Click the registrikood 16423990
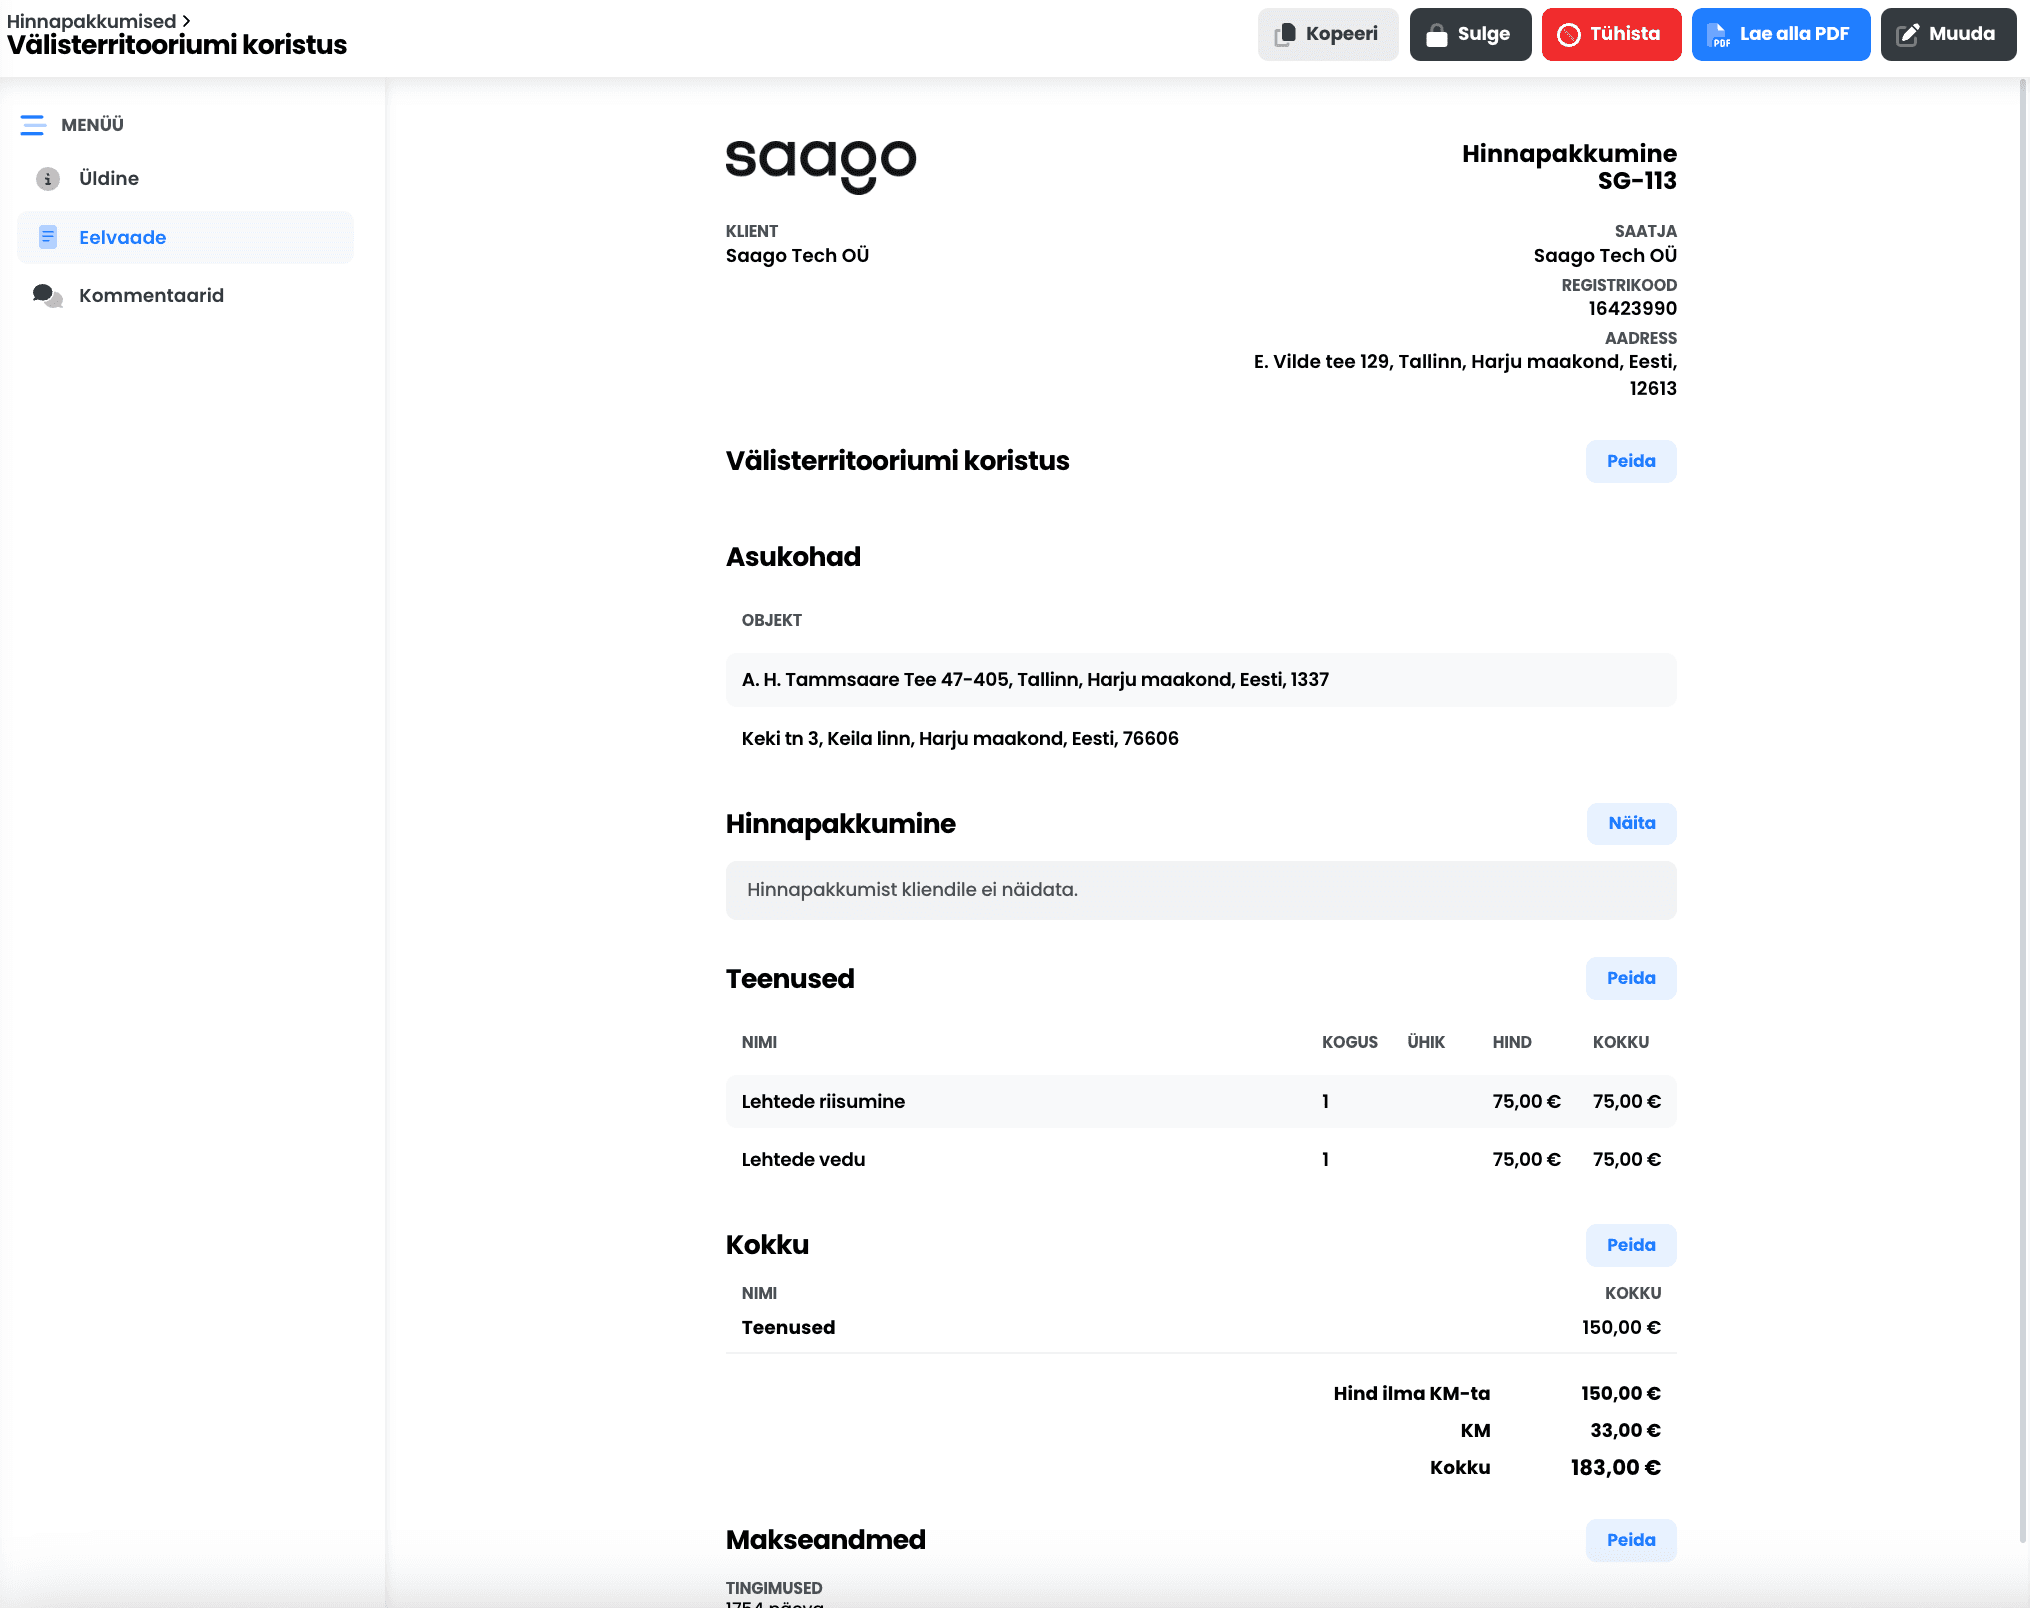 pyautogui.click(x=1632, y=309)
